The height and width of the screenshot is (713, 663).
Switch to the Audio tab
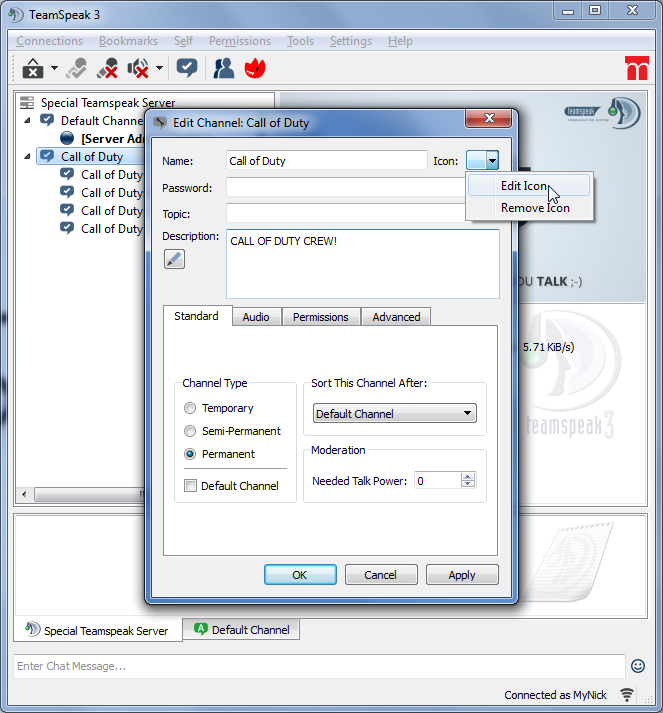coord(256,317)
